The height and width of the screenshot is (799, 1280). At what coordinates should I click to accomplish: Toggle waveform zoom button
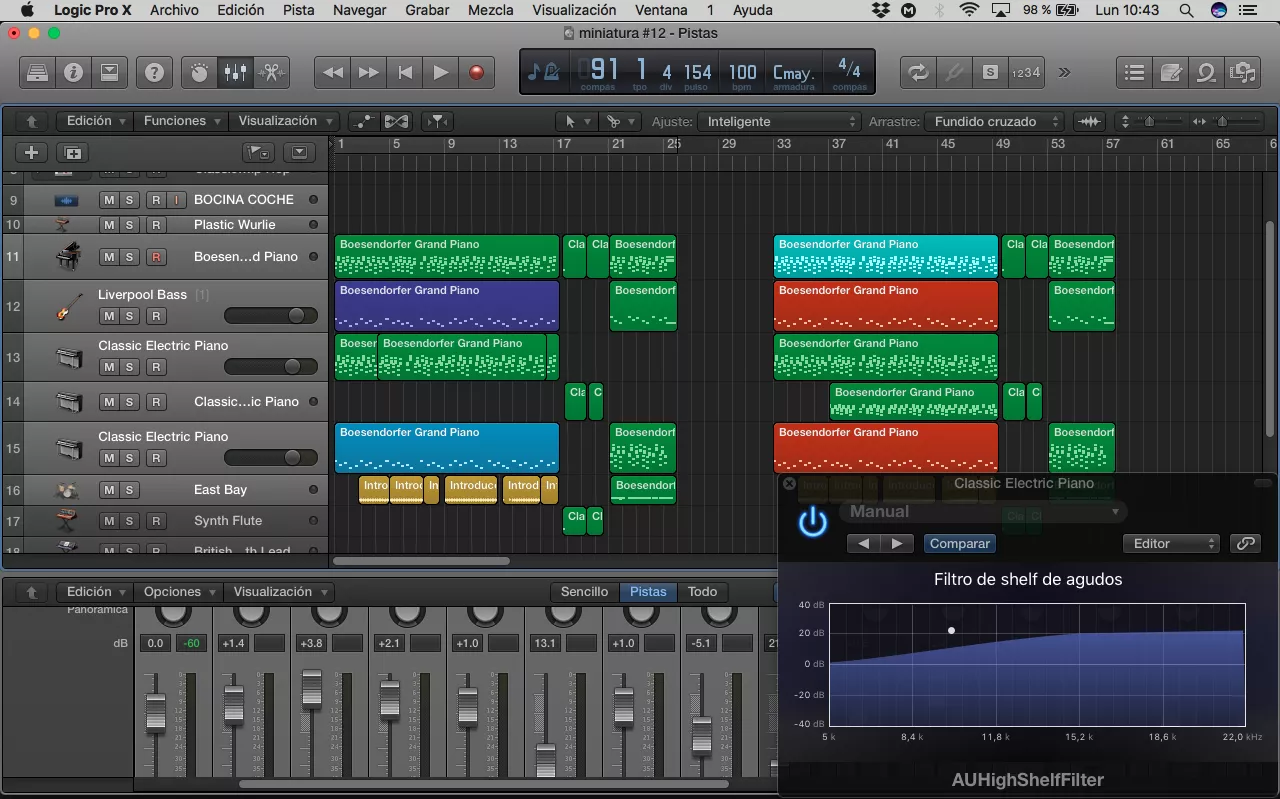1089,121
